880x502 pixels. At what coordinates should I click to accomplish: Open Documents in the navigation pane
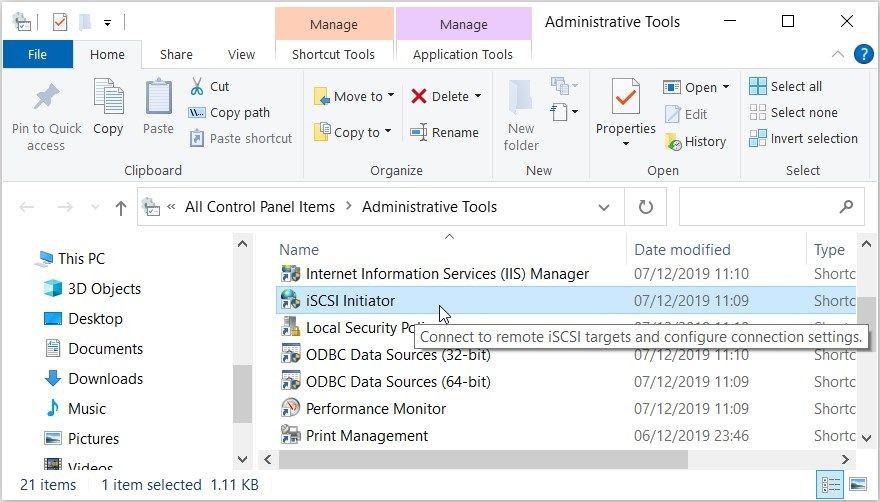94,349
